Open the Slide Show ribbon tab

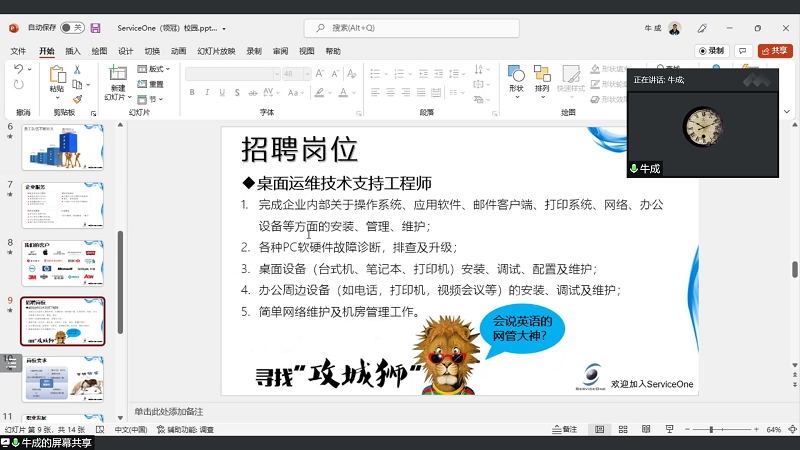pyautogui.click(x=215, y=51)
